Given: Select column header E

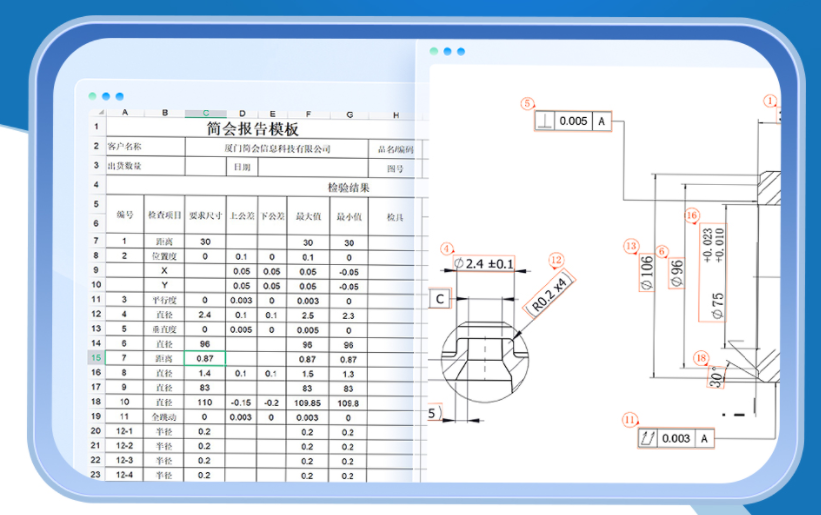Looking at the screenshot, I should [x=272, y=114].
